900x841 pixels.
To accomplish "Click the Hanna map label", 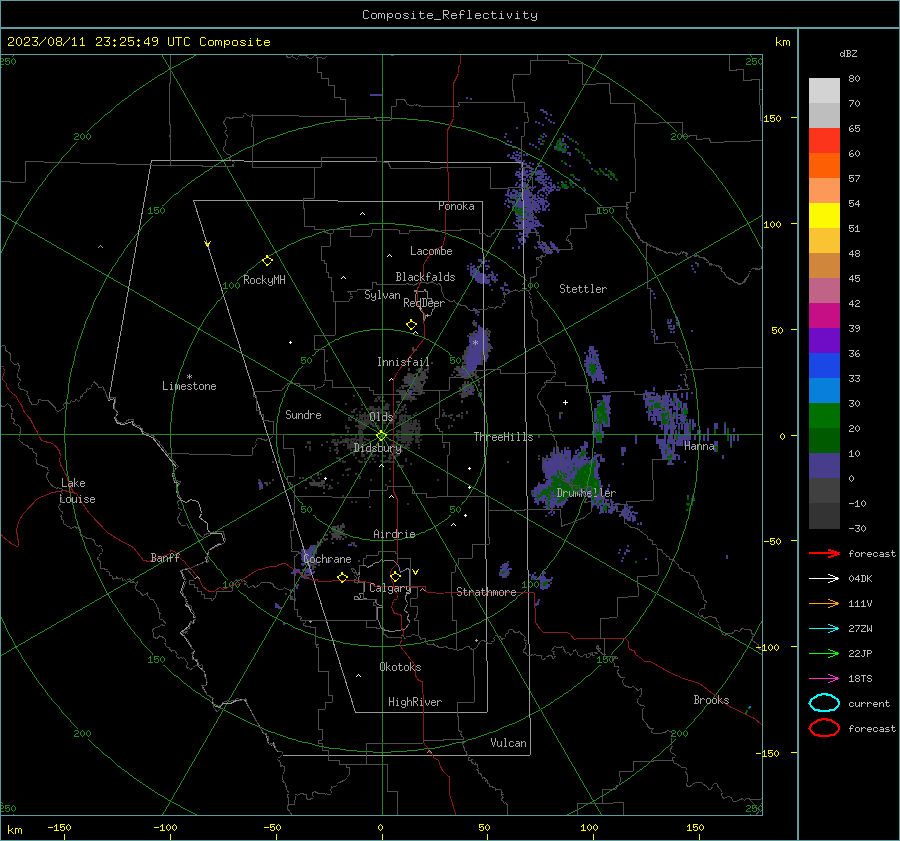I will pyautogui.click(x=699, y=446).
